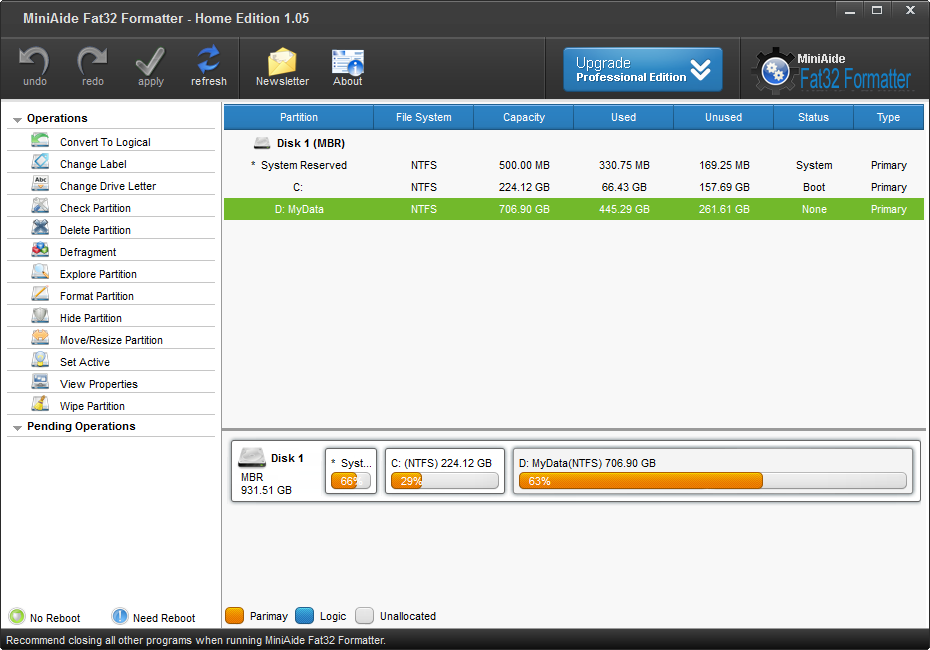Click the green No Reboot indicator icon
Image resolution: width=930 pixels, height=650 pixels.
tap(17, 617)
